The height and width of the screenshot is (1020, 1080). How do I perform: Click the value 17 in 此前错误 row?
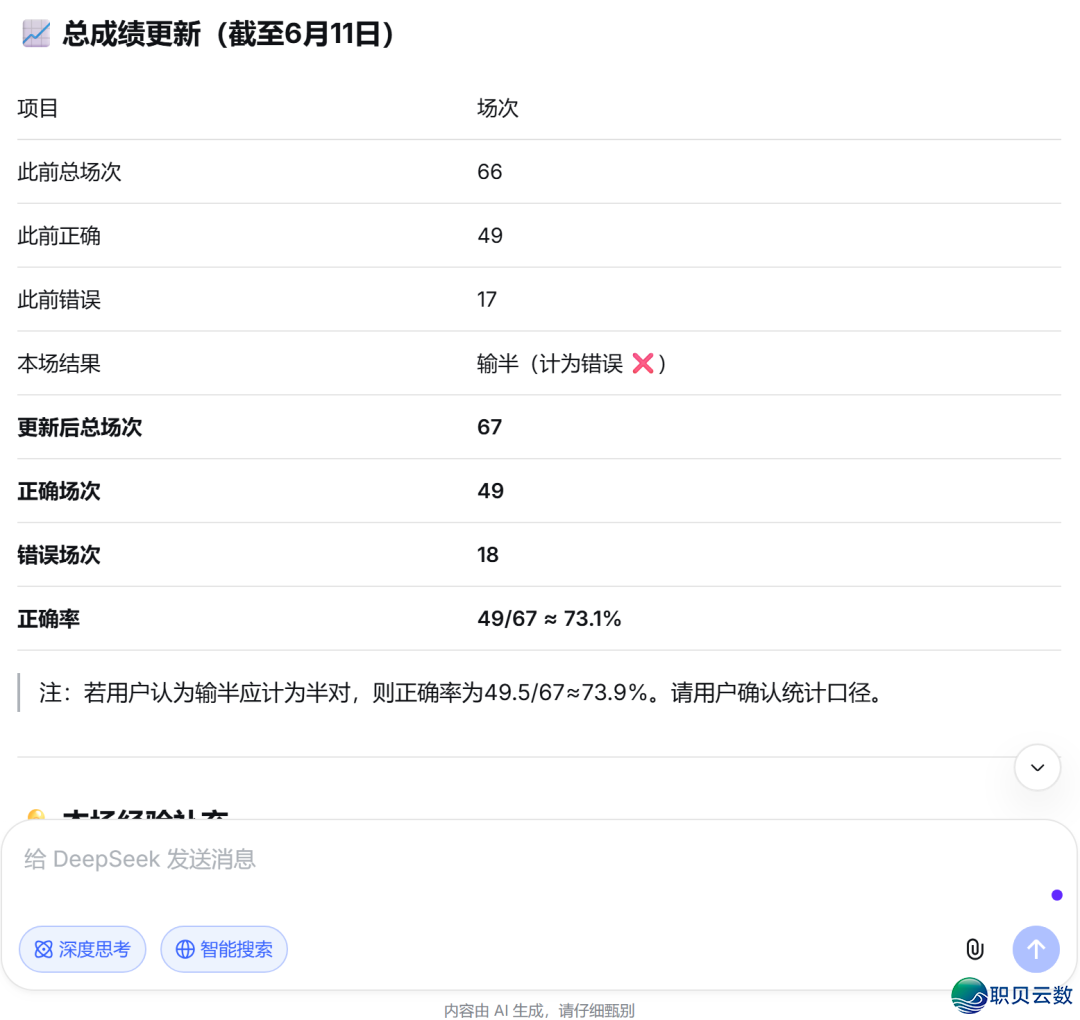point(486,300)
